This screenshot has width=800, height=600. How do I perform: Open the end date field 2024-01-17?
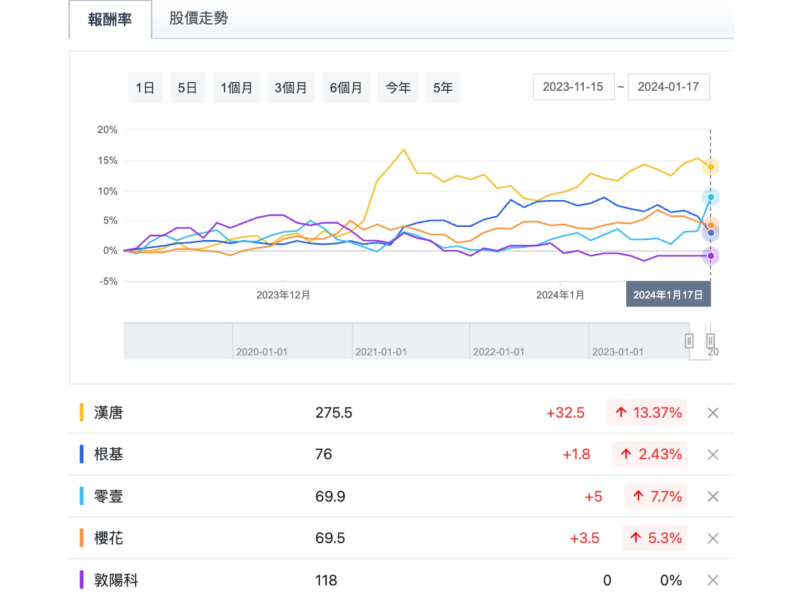pos(669,88)
